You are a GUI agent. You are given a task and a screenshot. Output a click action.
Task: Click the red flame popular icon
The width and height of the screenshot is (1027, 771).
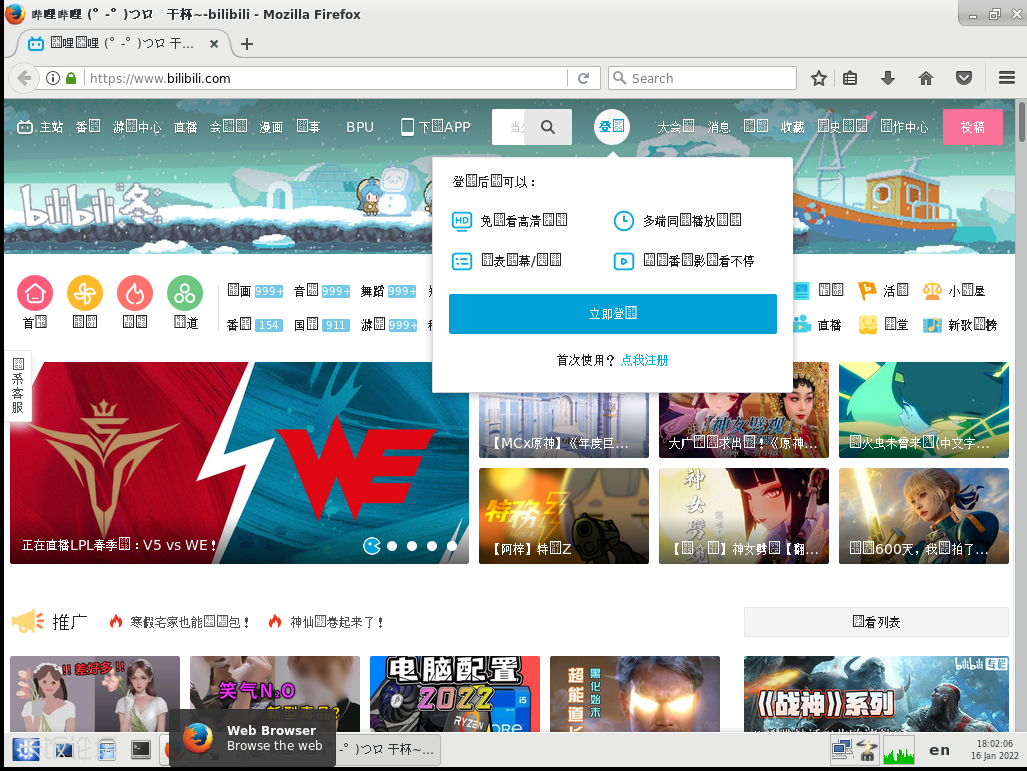click(135, 293)
